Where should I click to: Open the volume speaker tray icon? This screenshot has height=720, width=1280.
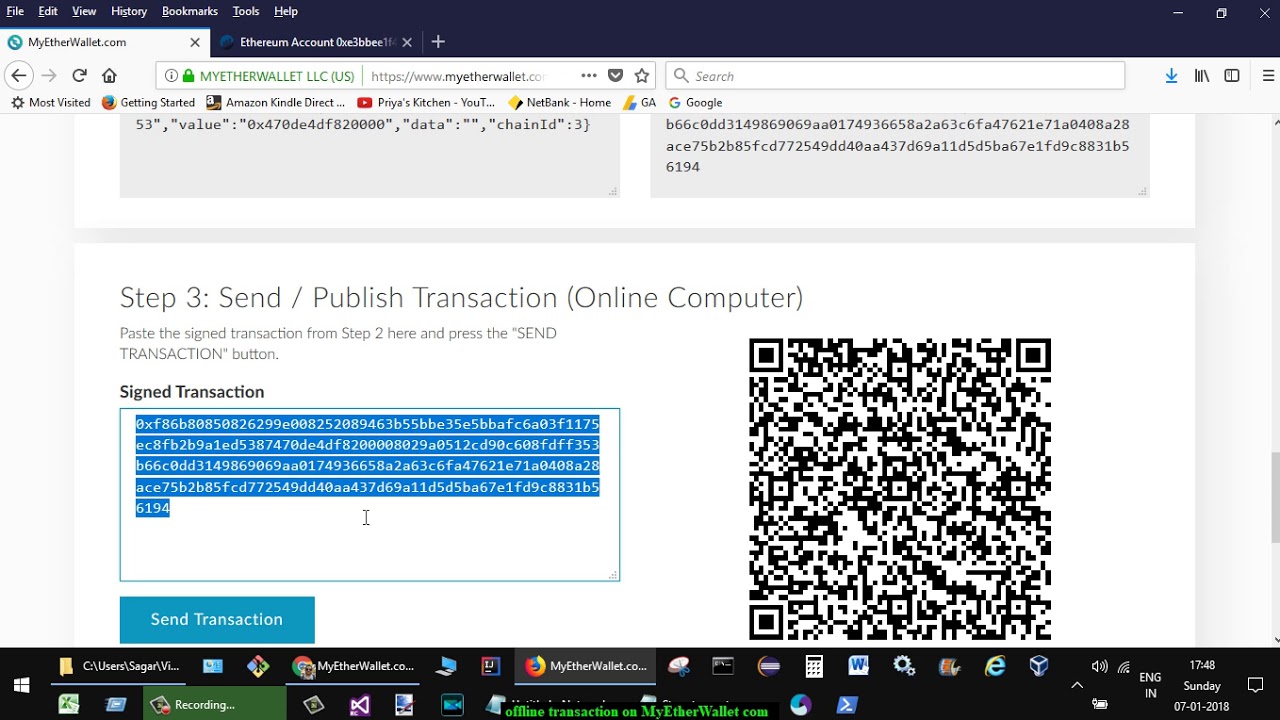pos(1100,667)
